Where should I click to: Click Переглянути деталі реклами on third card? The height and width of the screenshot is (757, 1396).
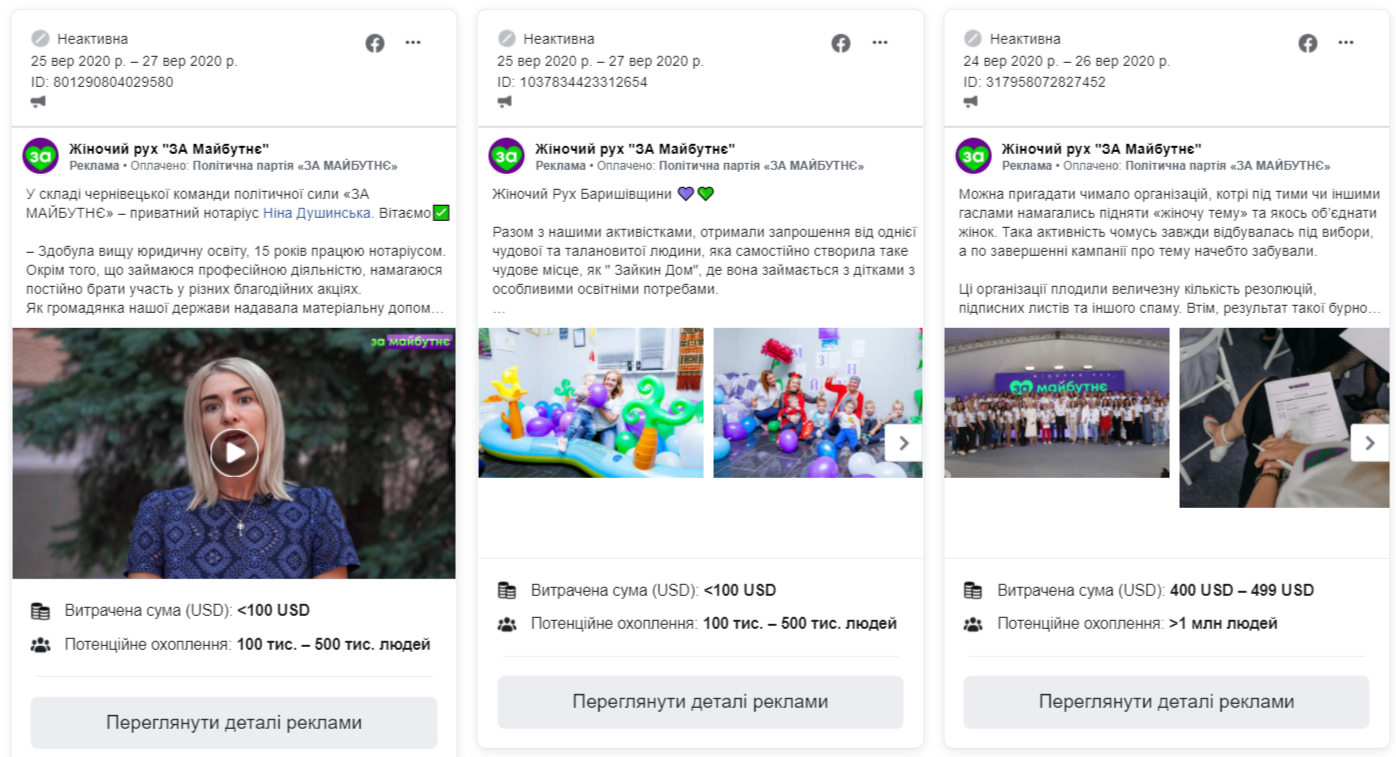click(x=1166, y=702)
